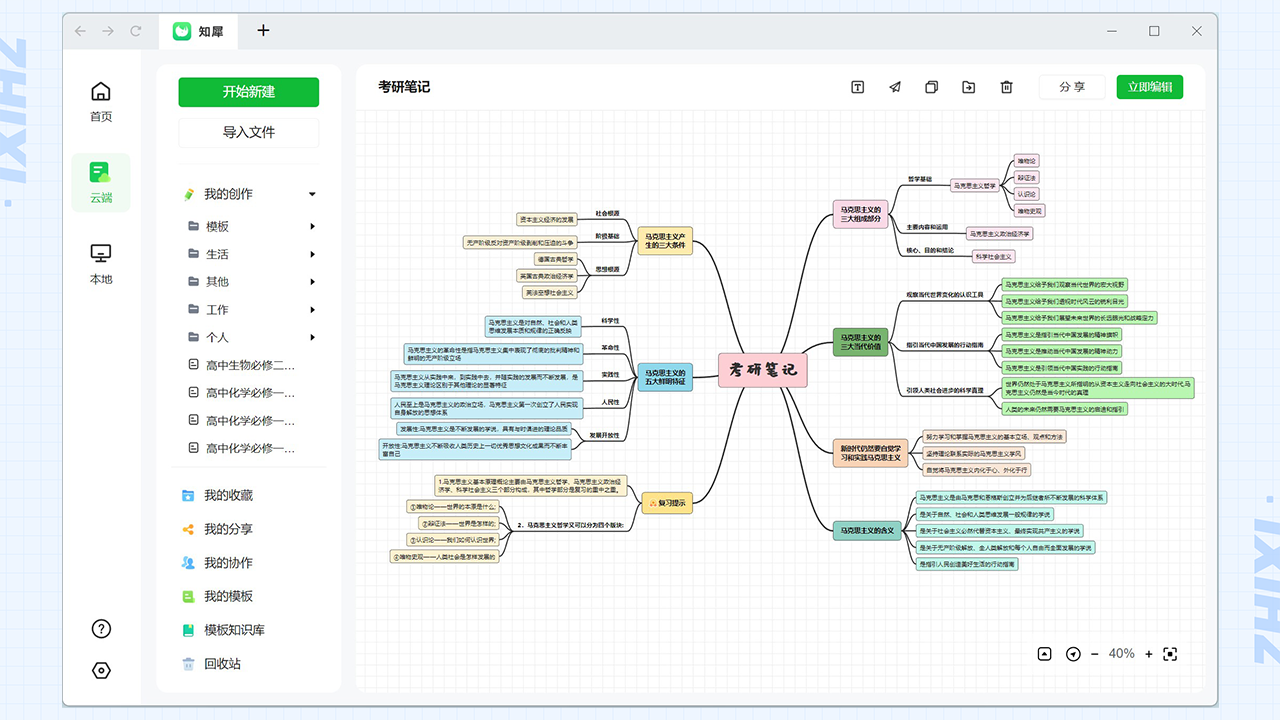Click the paper plane publish icon

coord(895,87)
